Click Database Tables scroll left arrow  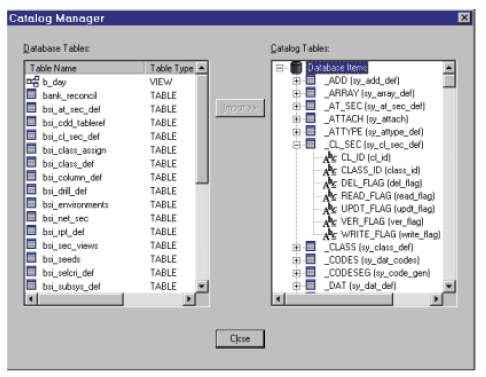[31, 299]
